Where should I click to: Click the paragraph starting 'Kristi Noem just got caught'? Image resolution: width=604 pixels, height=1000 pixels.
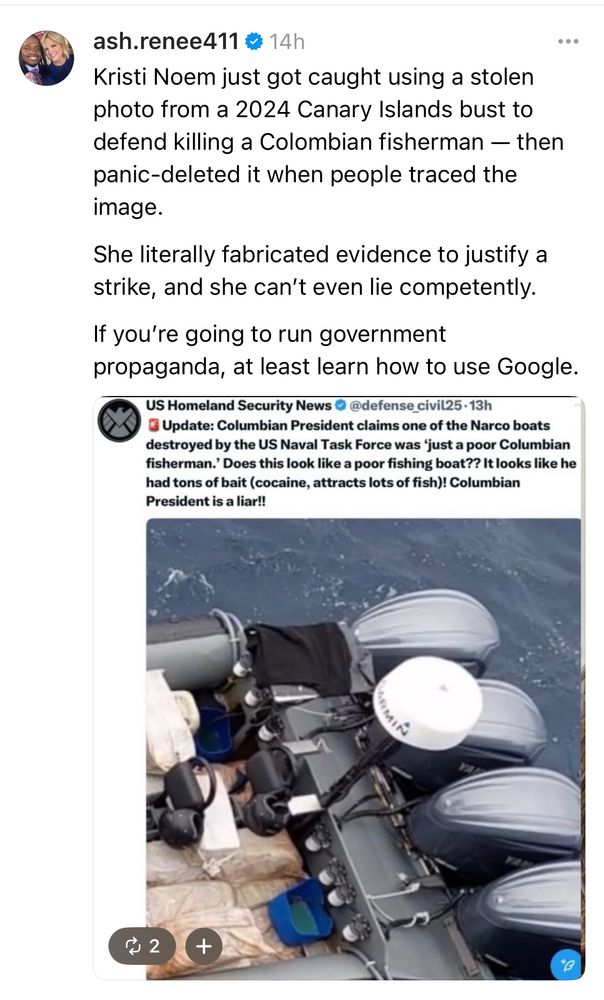[328, 142]
